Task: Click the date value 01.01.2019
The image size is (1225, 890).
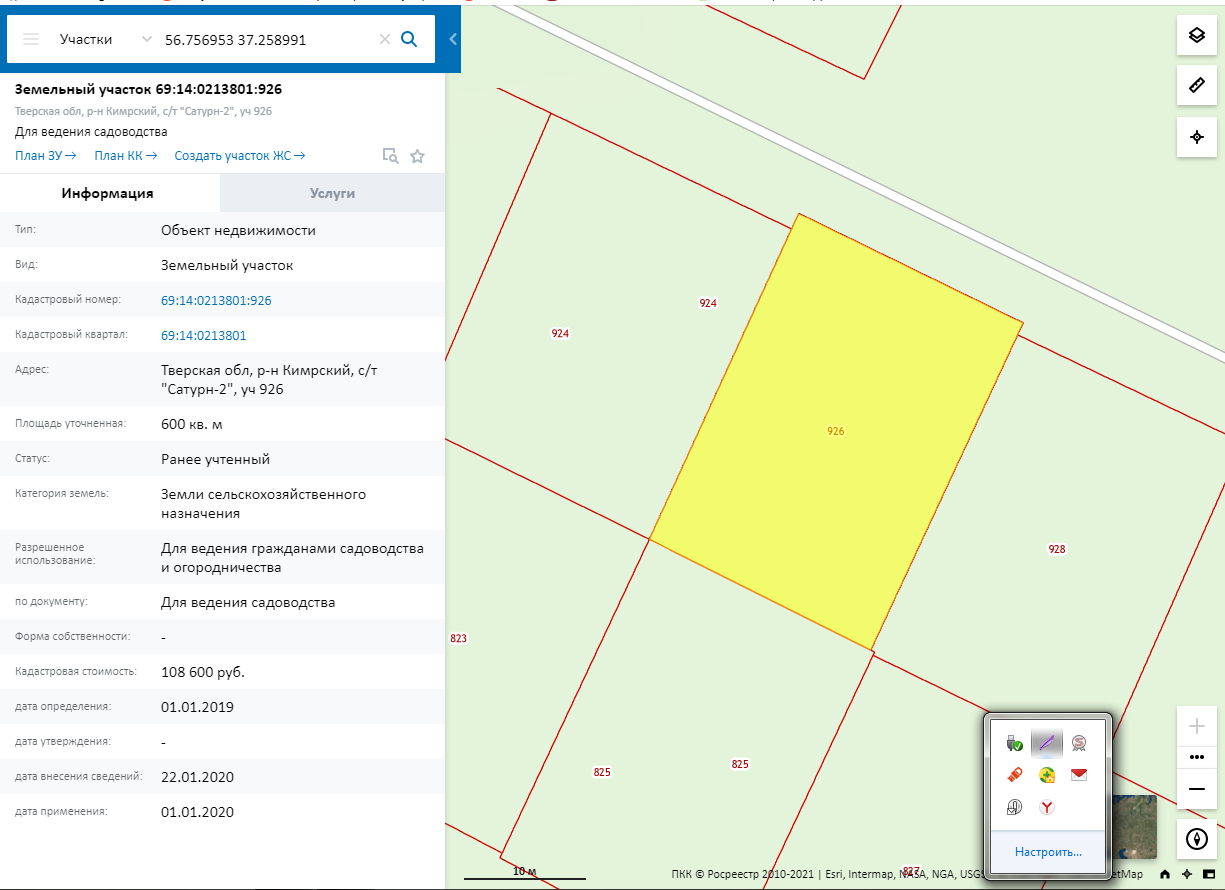Action: click(x=198, y=707)
